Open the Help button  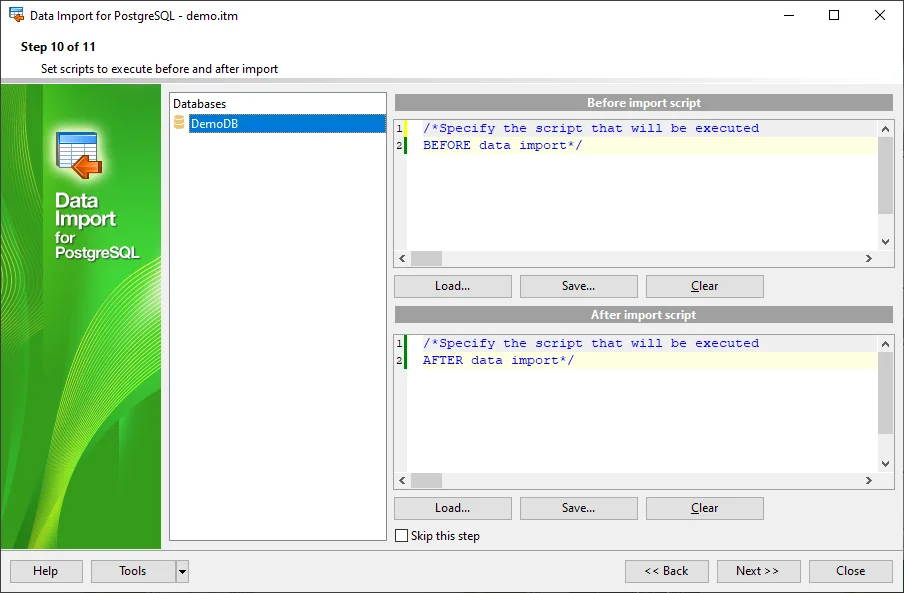[45, 571]
